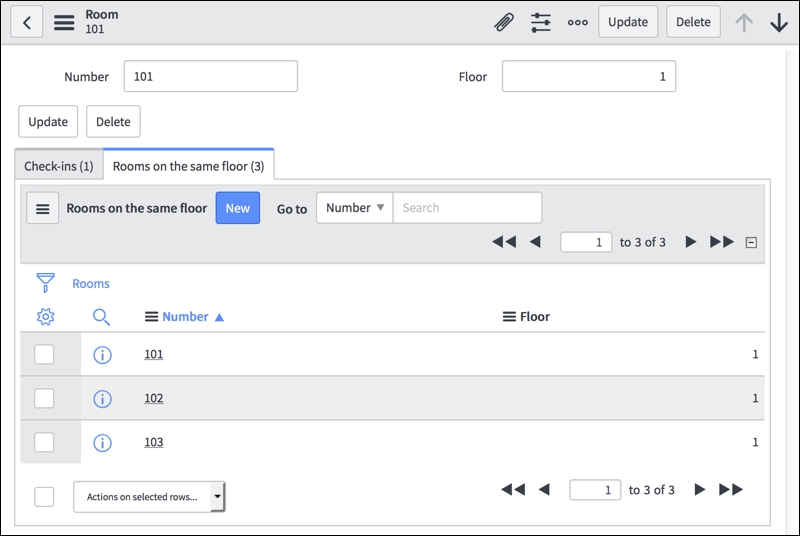The width and height of the screenshot is (800, 536).
Task: Open the filter funnel icon
Action: pyautogui.click(x=45, y=283)
